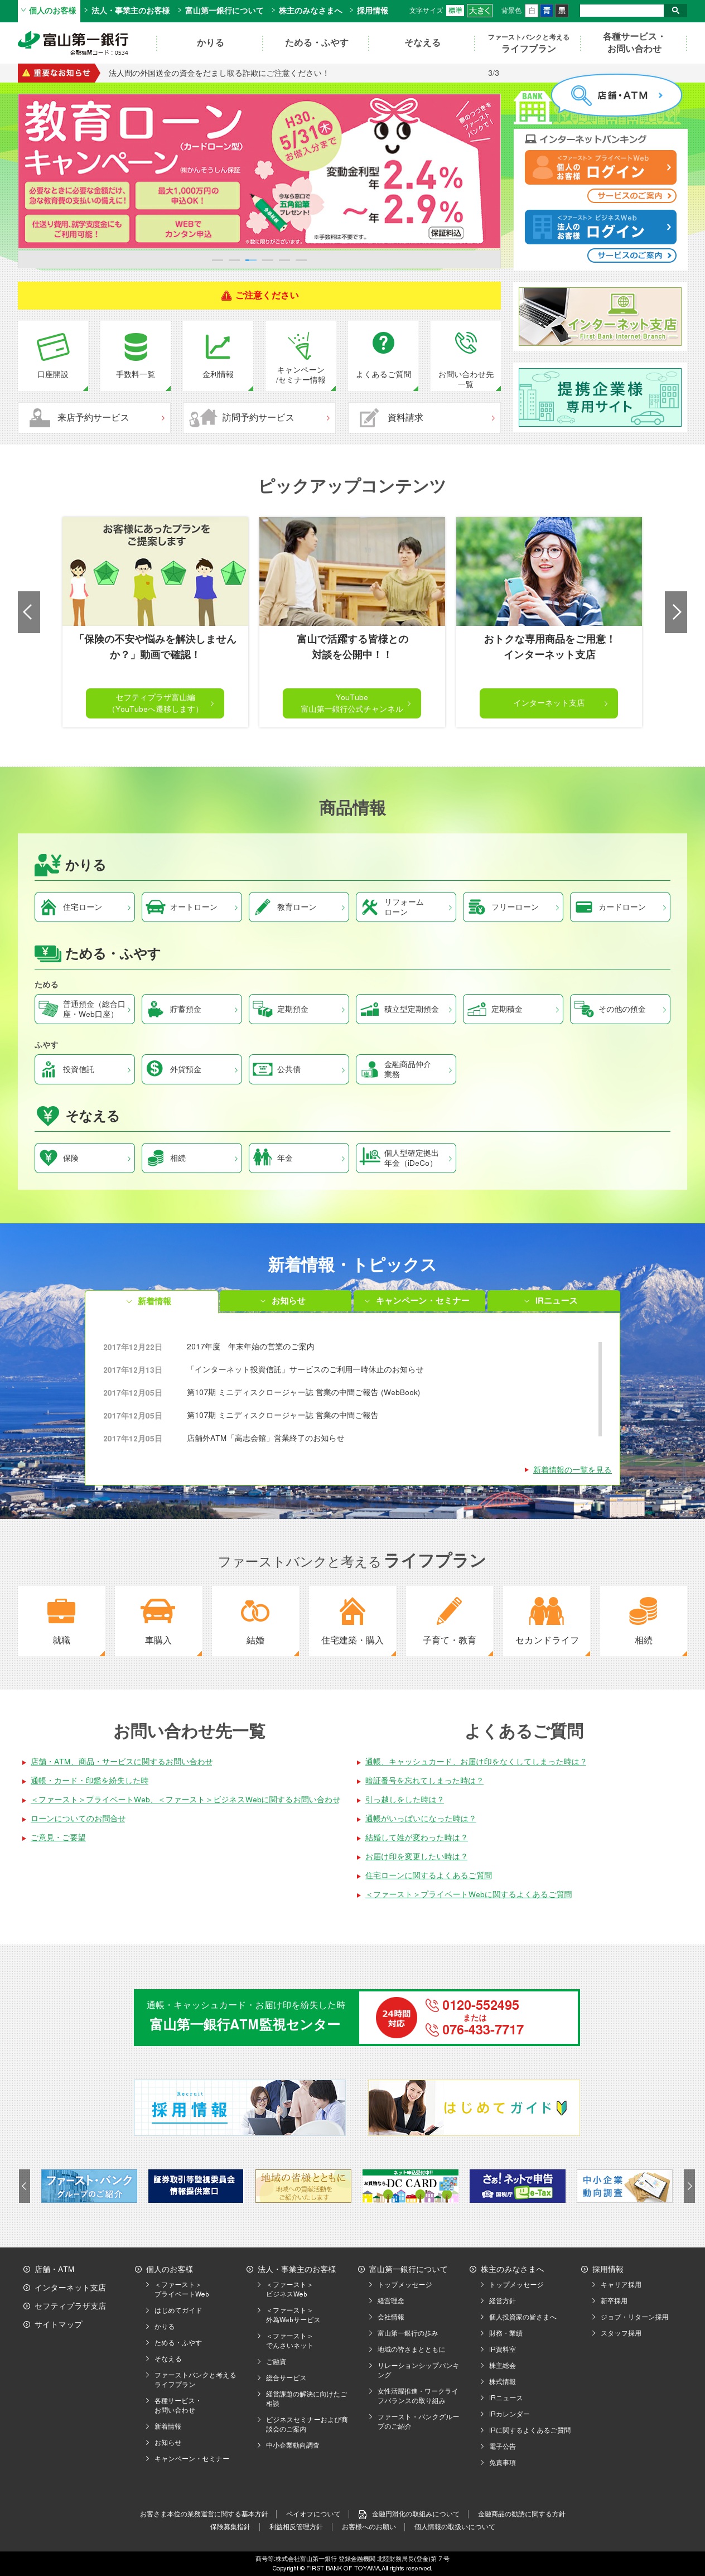Click the 住宅ローン product button
This screenshot has height=2576, width=705.
pos(84,907)
